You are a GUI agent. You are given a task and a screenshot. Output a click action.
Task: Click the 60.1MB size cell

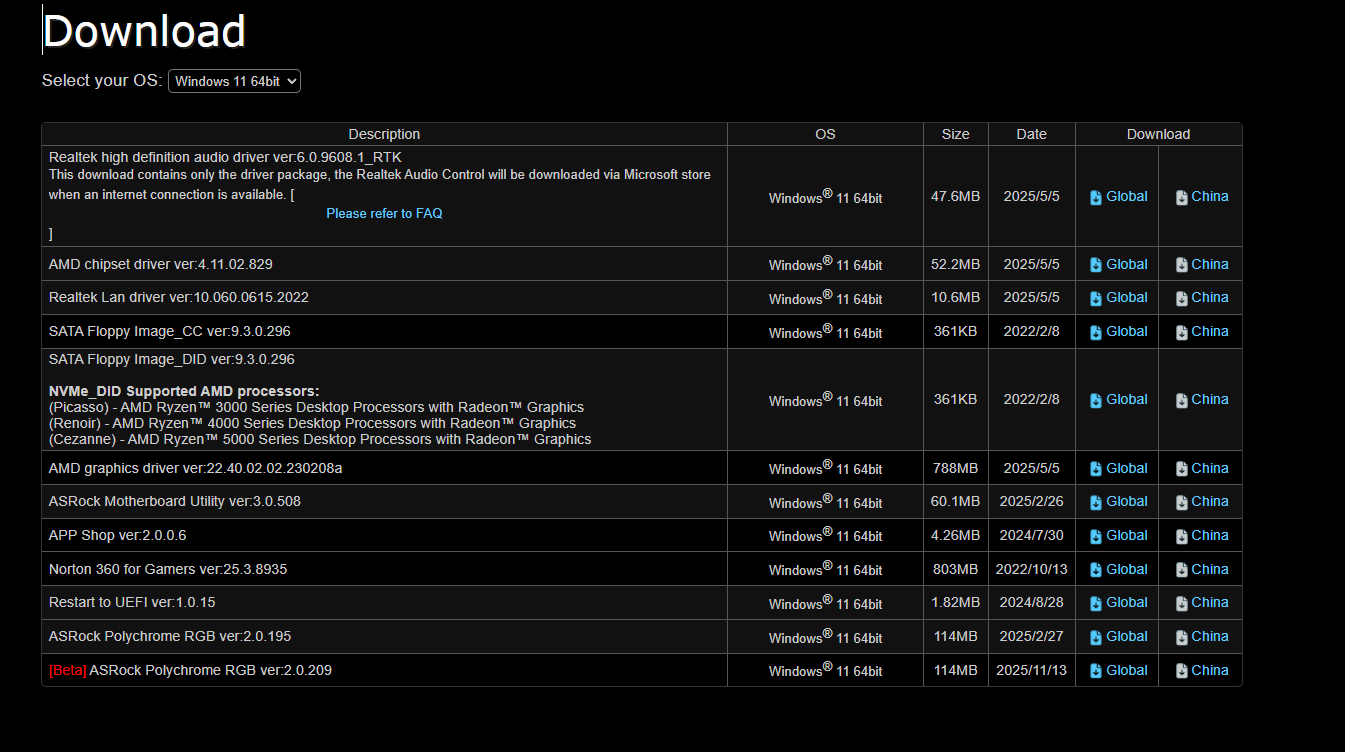(956, 502)
